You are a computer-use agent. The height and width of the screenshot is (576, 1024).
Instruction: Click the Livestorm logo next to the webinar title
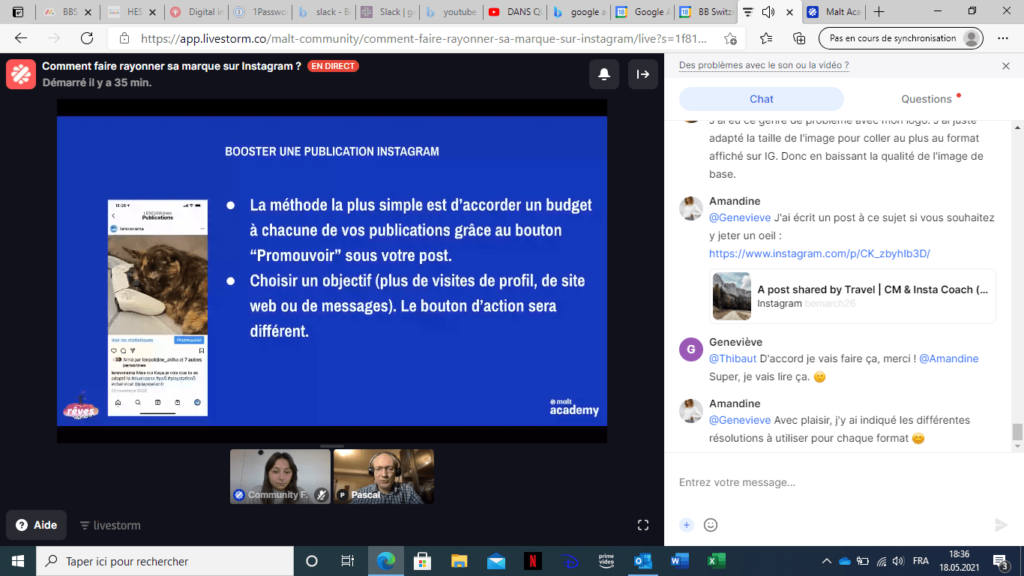point(20,74)
